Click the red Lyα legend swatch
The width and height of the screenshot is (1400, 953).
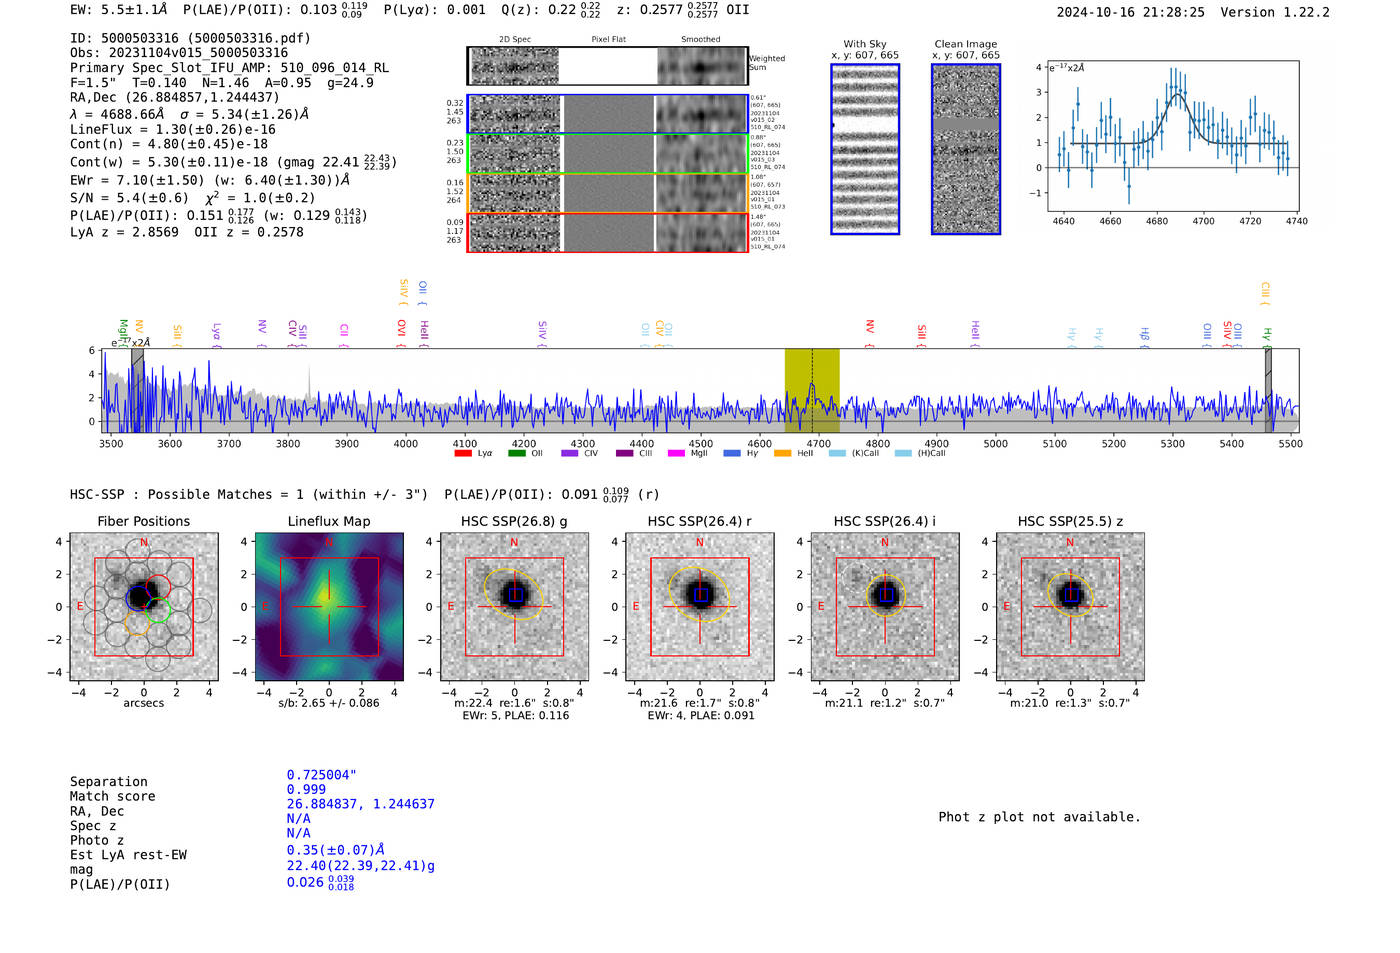click(x=463, y=454)
